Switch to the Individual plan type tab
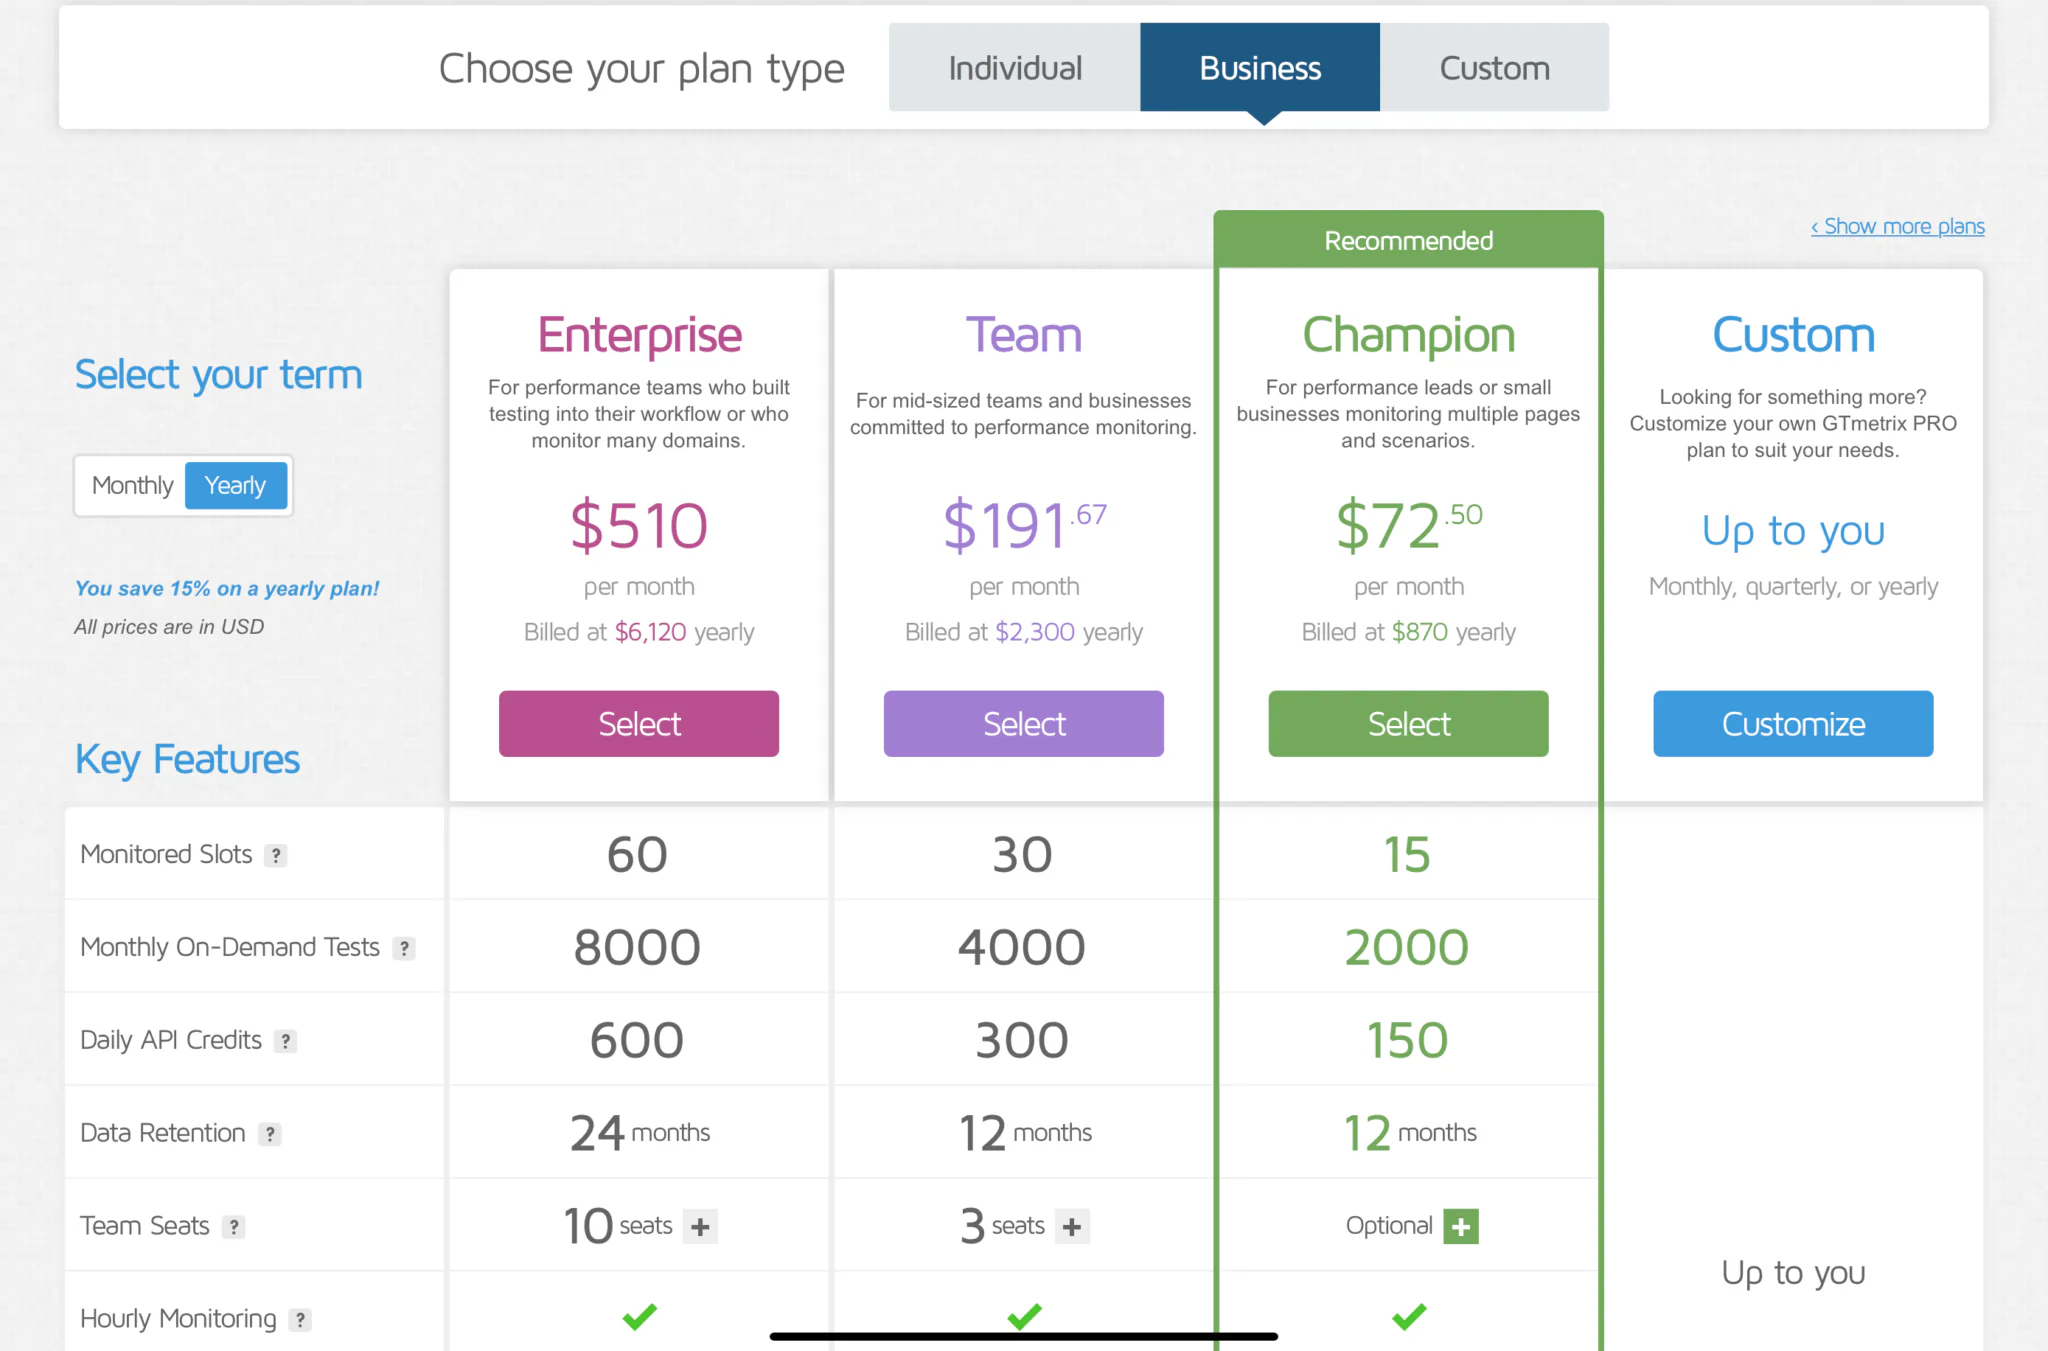 click(1014, 68)
